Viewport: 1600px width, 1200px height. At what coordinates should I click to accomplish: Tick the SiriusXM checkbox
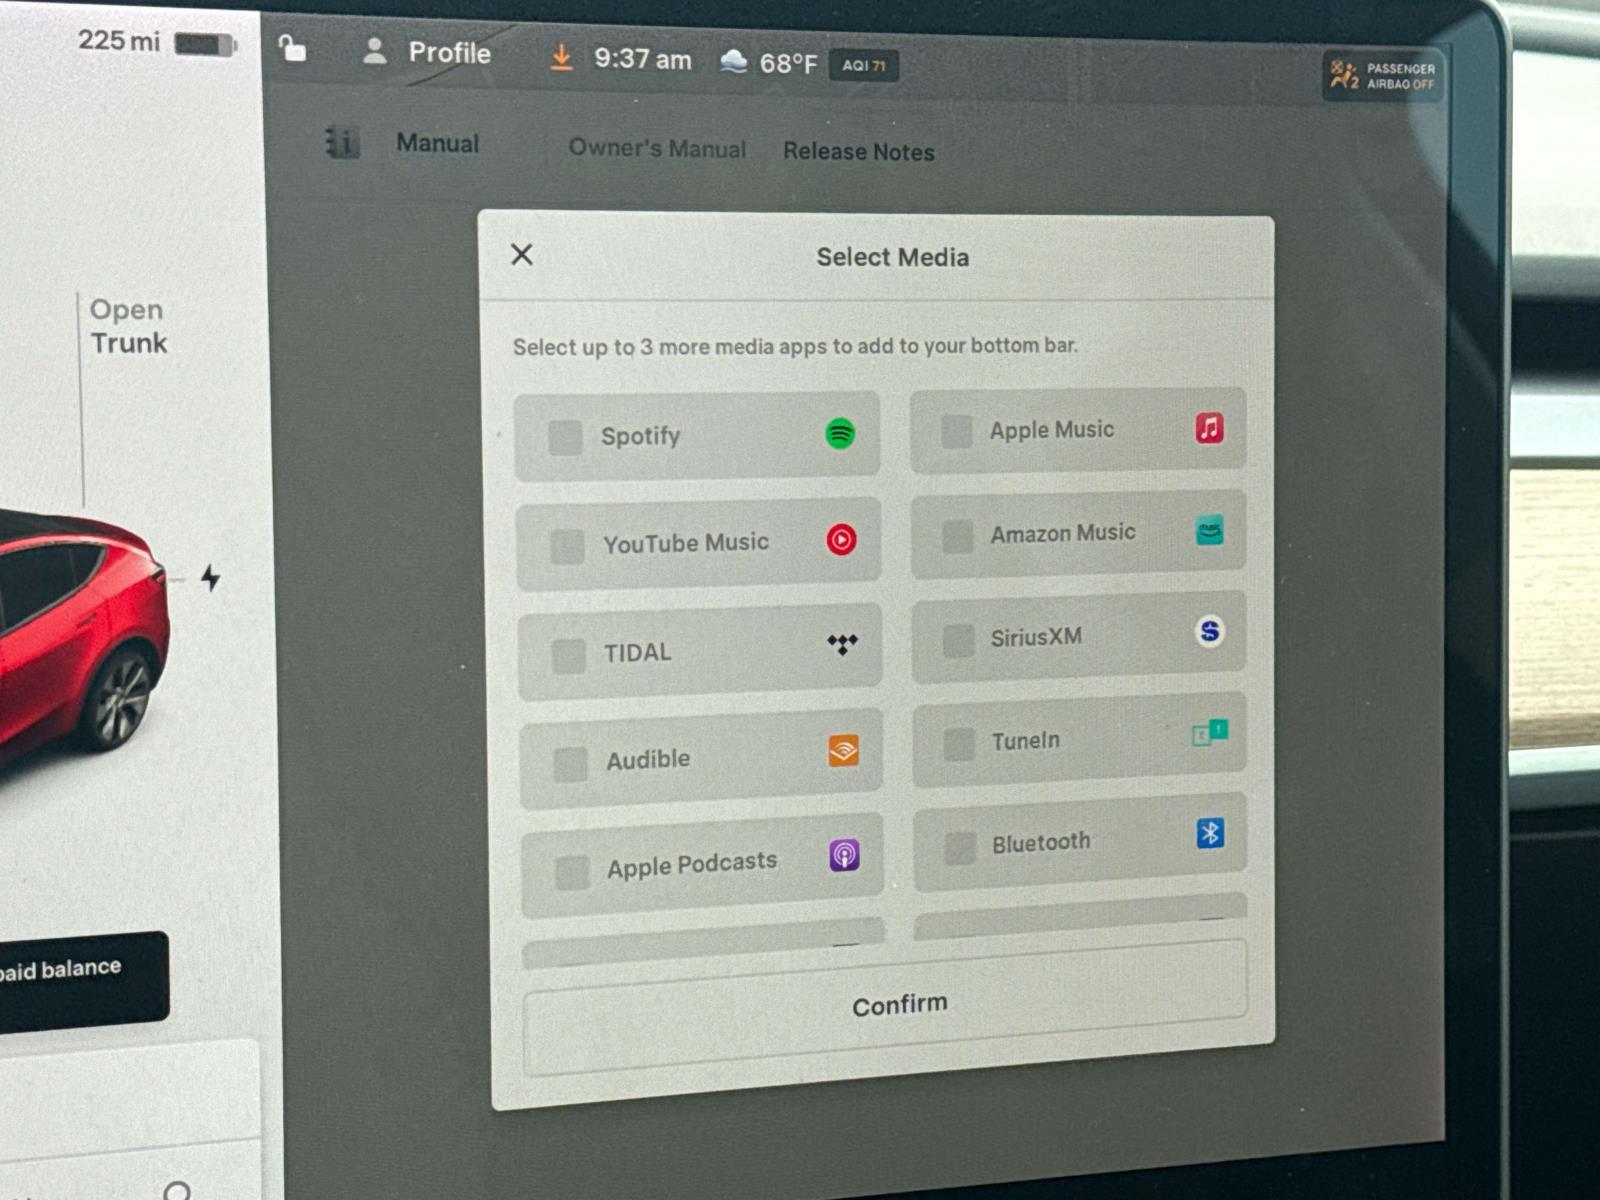click(959, 641)
